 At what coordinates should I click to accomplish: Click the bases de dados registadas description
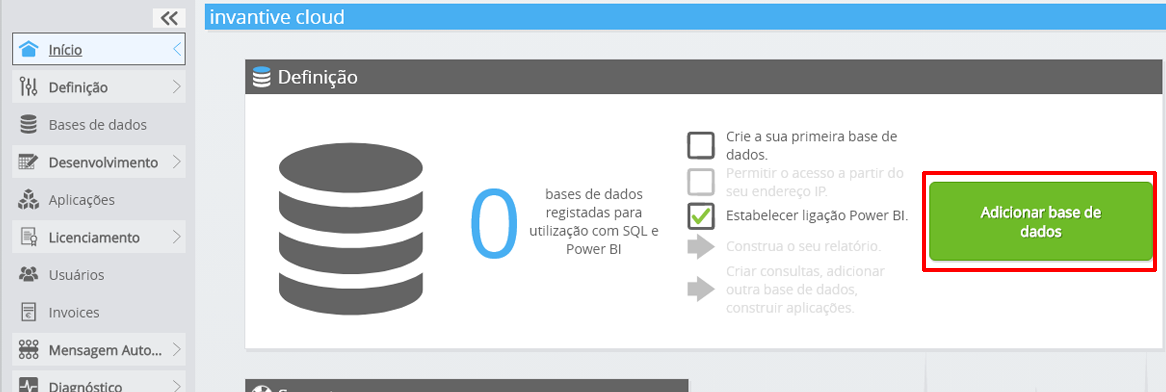[593, 222]
